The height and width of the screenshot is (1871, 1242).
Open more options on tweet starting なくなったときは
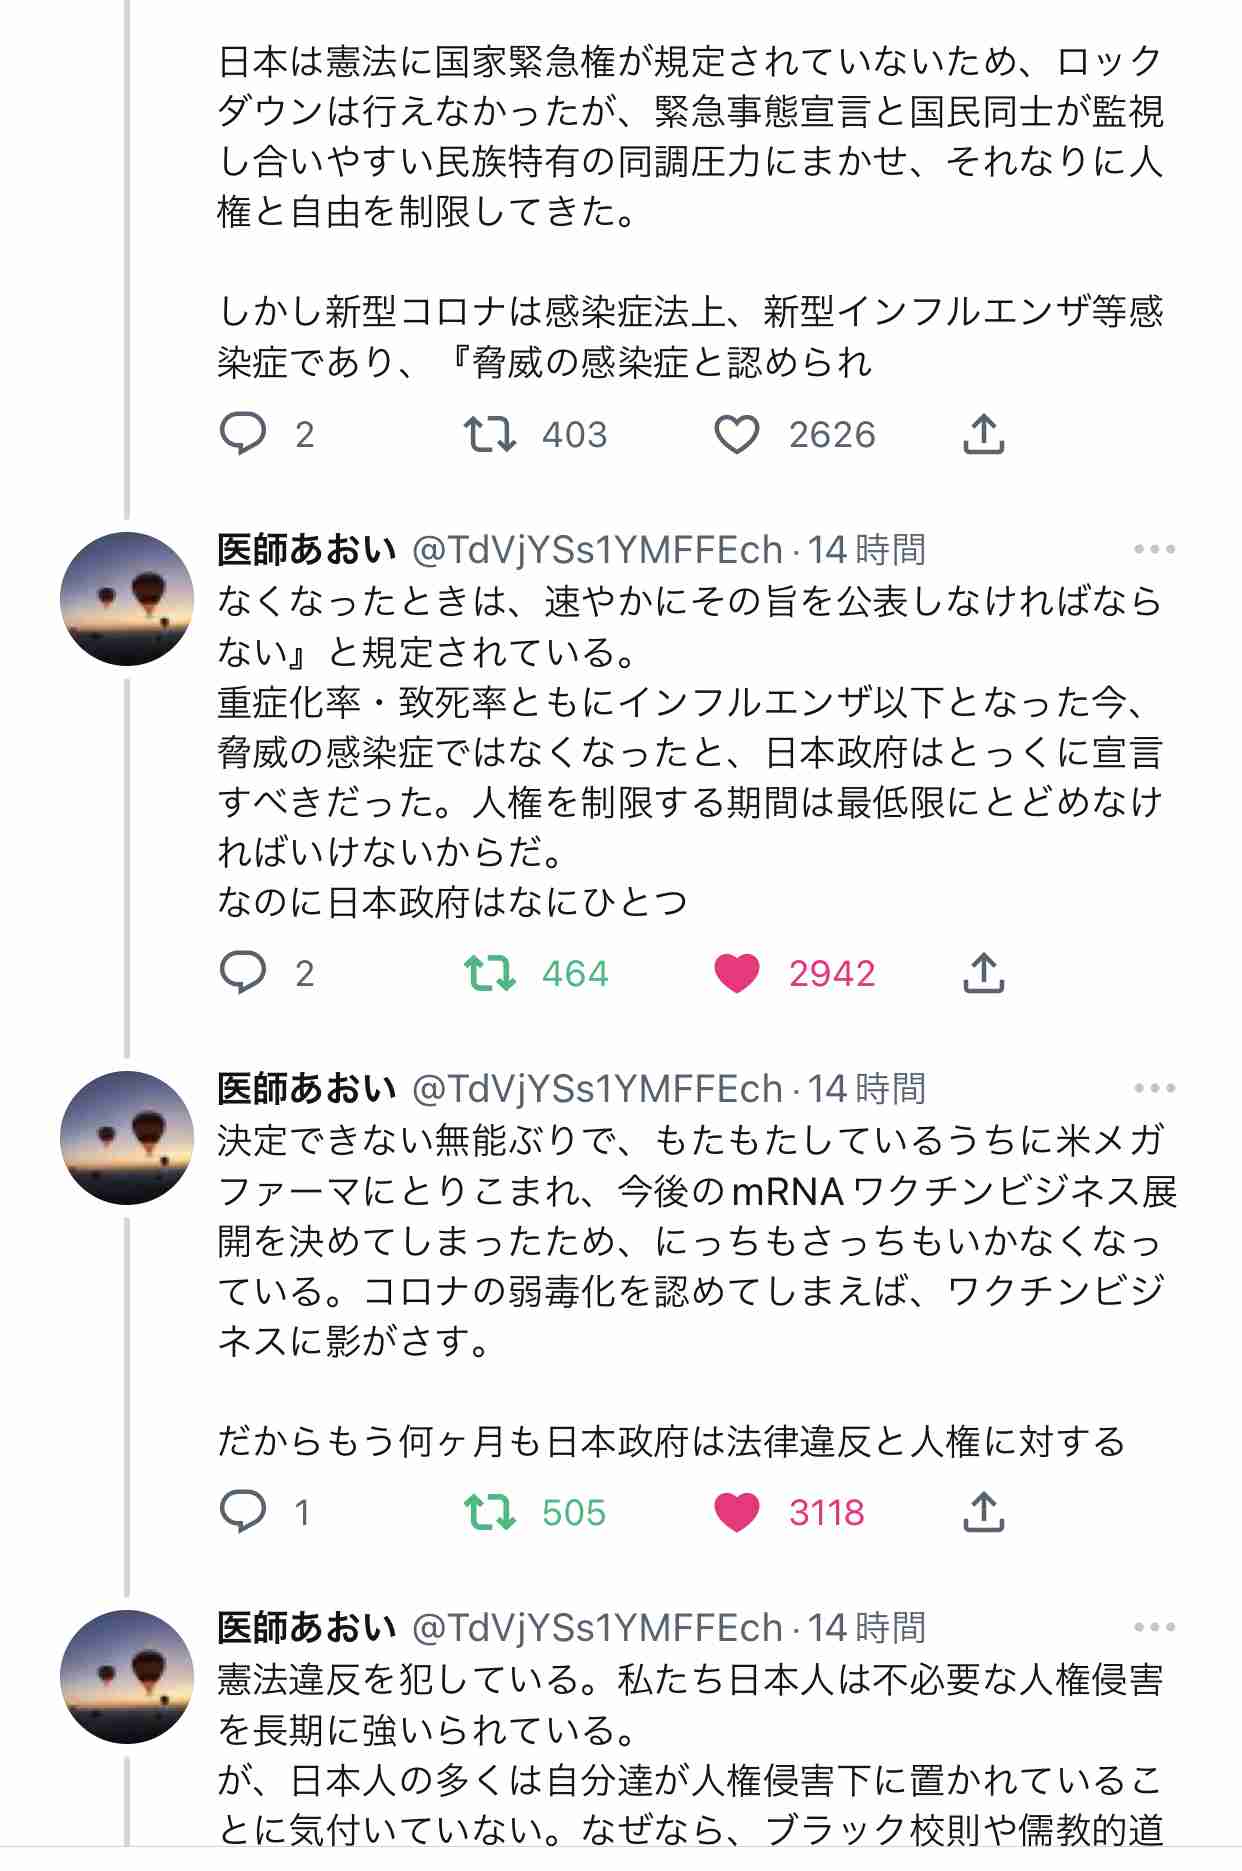(x=1154, y=549)
